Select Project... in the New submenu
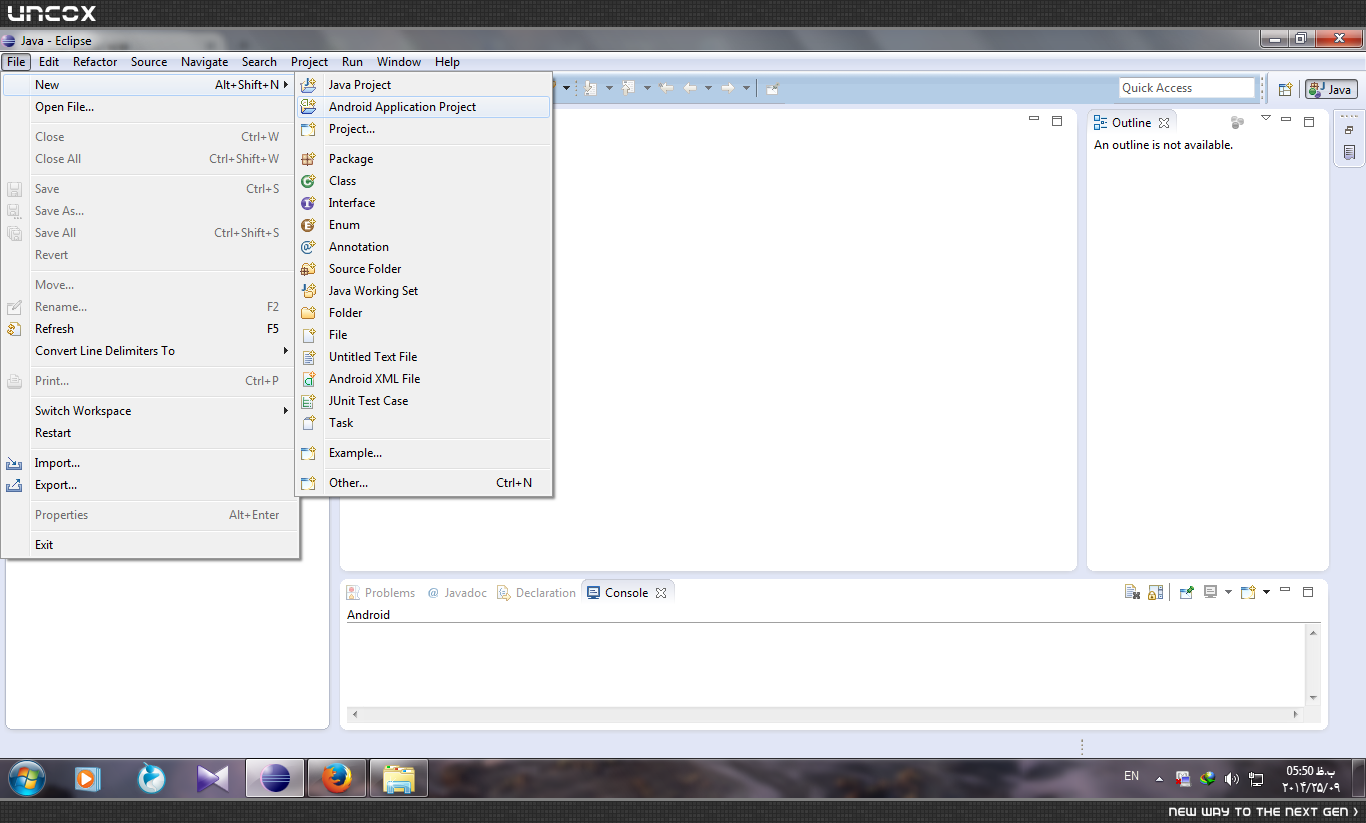The height and width of the screenshot is (823, 1366). 423,129
